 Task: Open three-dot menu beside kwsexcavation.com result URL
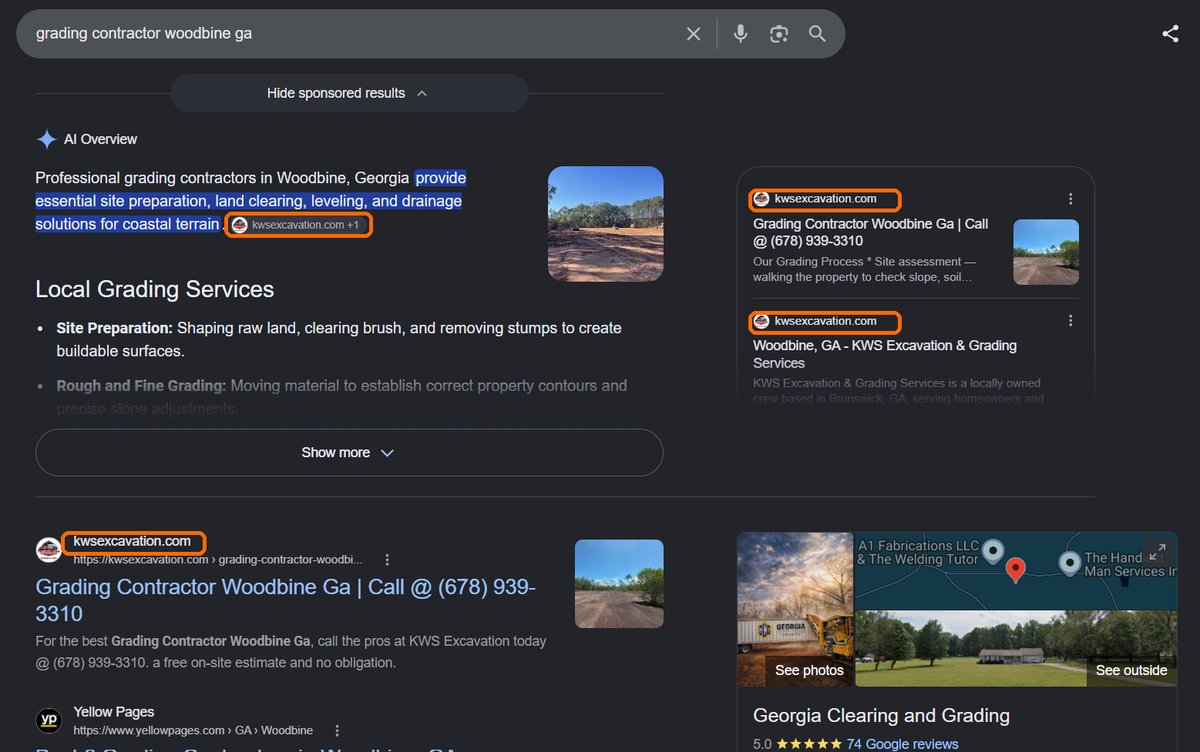387,560
